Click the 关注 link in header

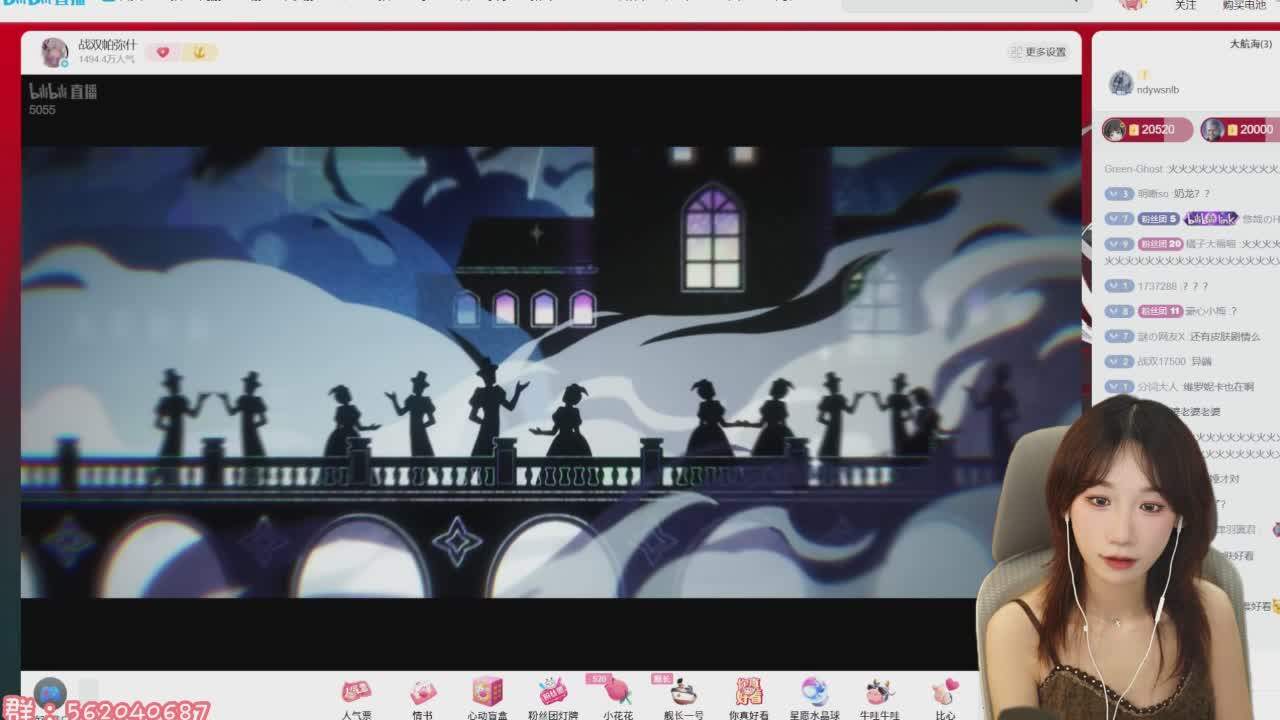[1186, 5]
